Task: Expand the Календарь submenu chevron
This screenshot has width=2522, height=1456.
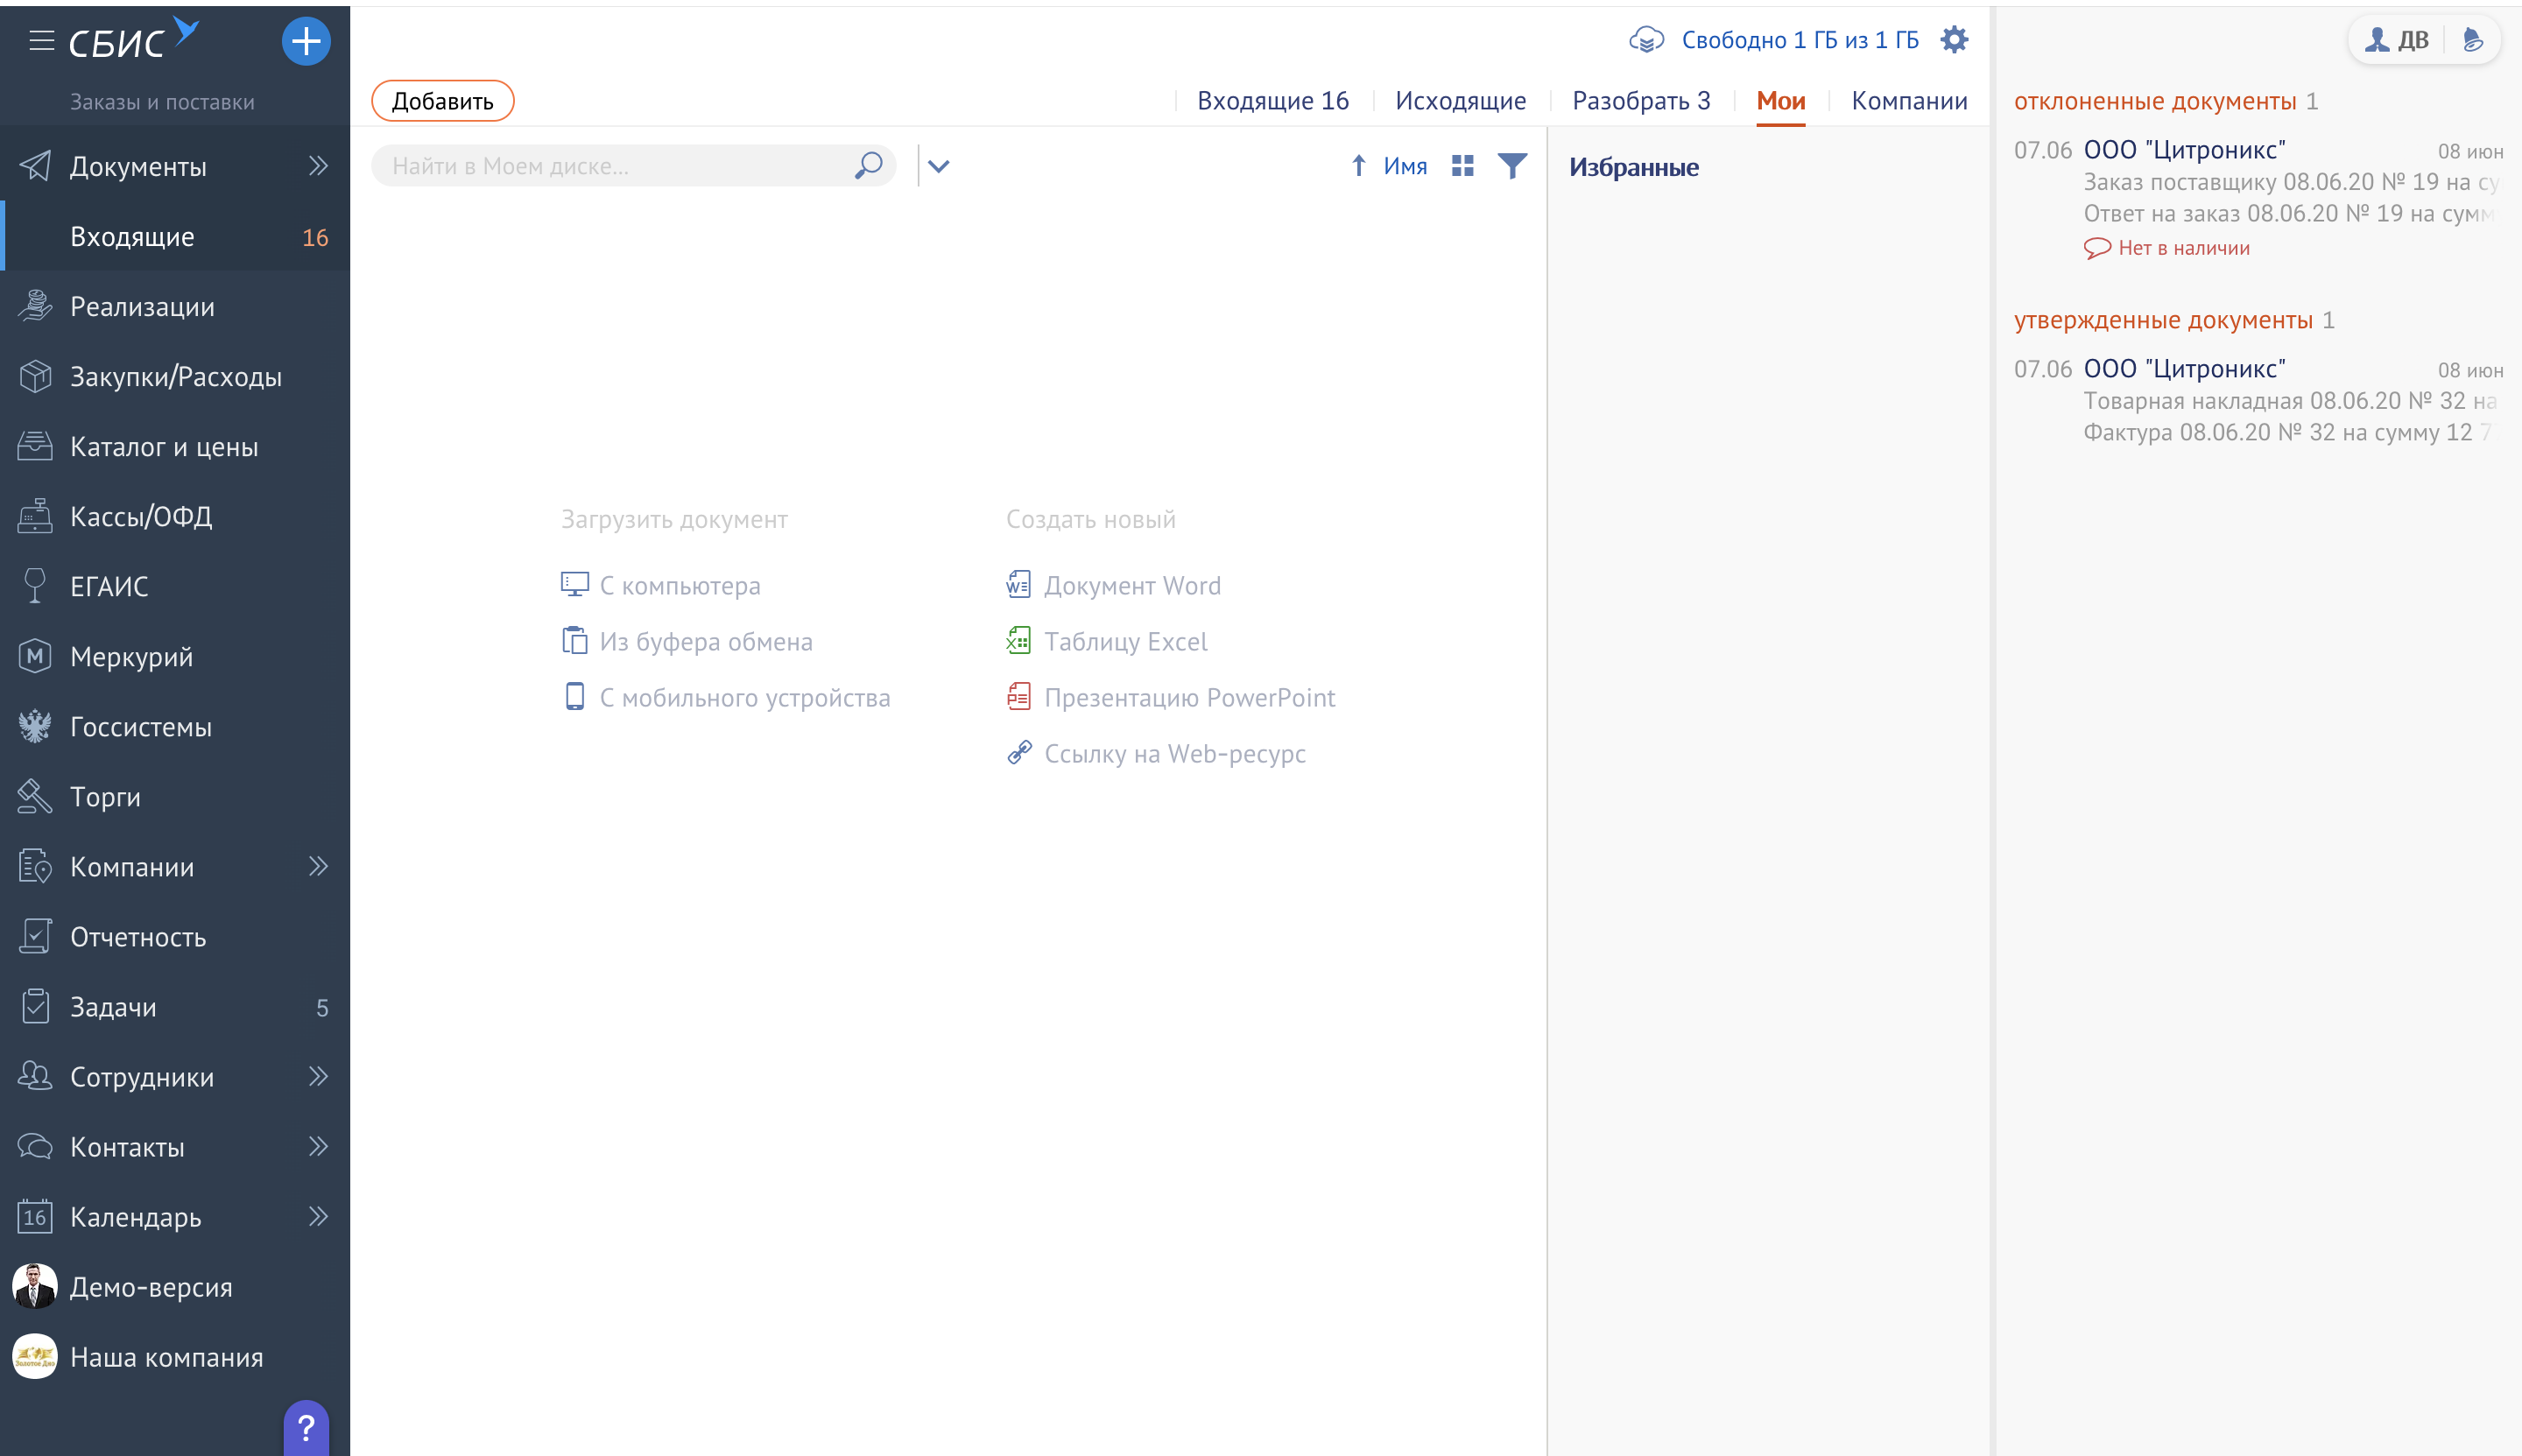Action: (x=318, y=1217)
